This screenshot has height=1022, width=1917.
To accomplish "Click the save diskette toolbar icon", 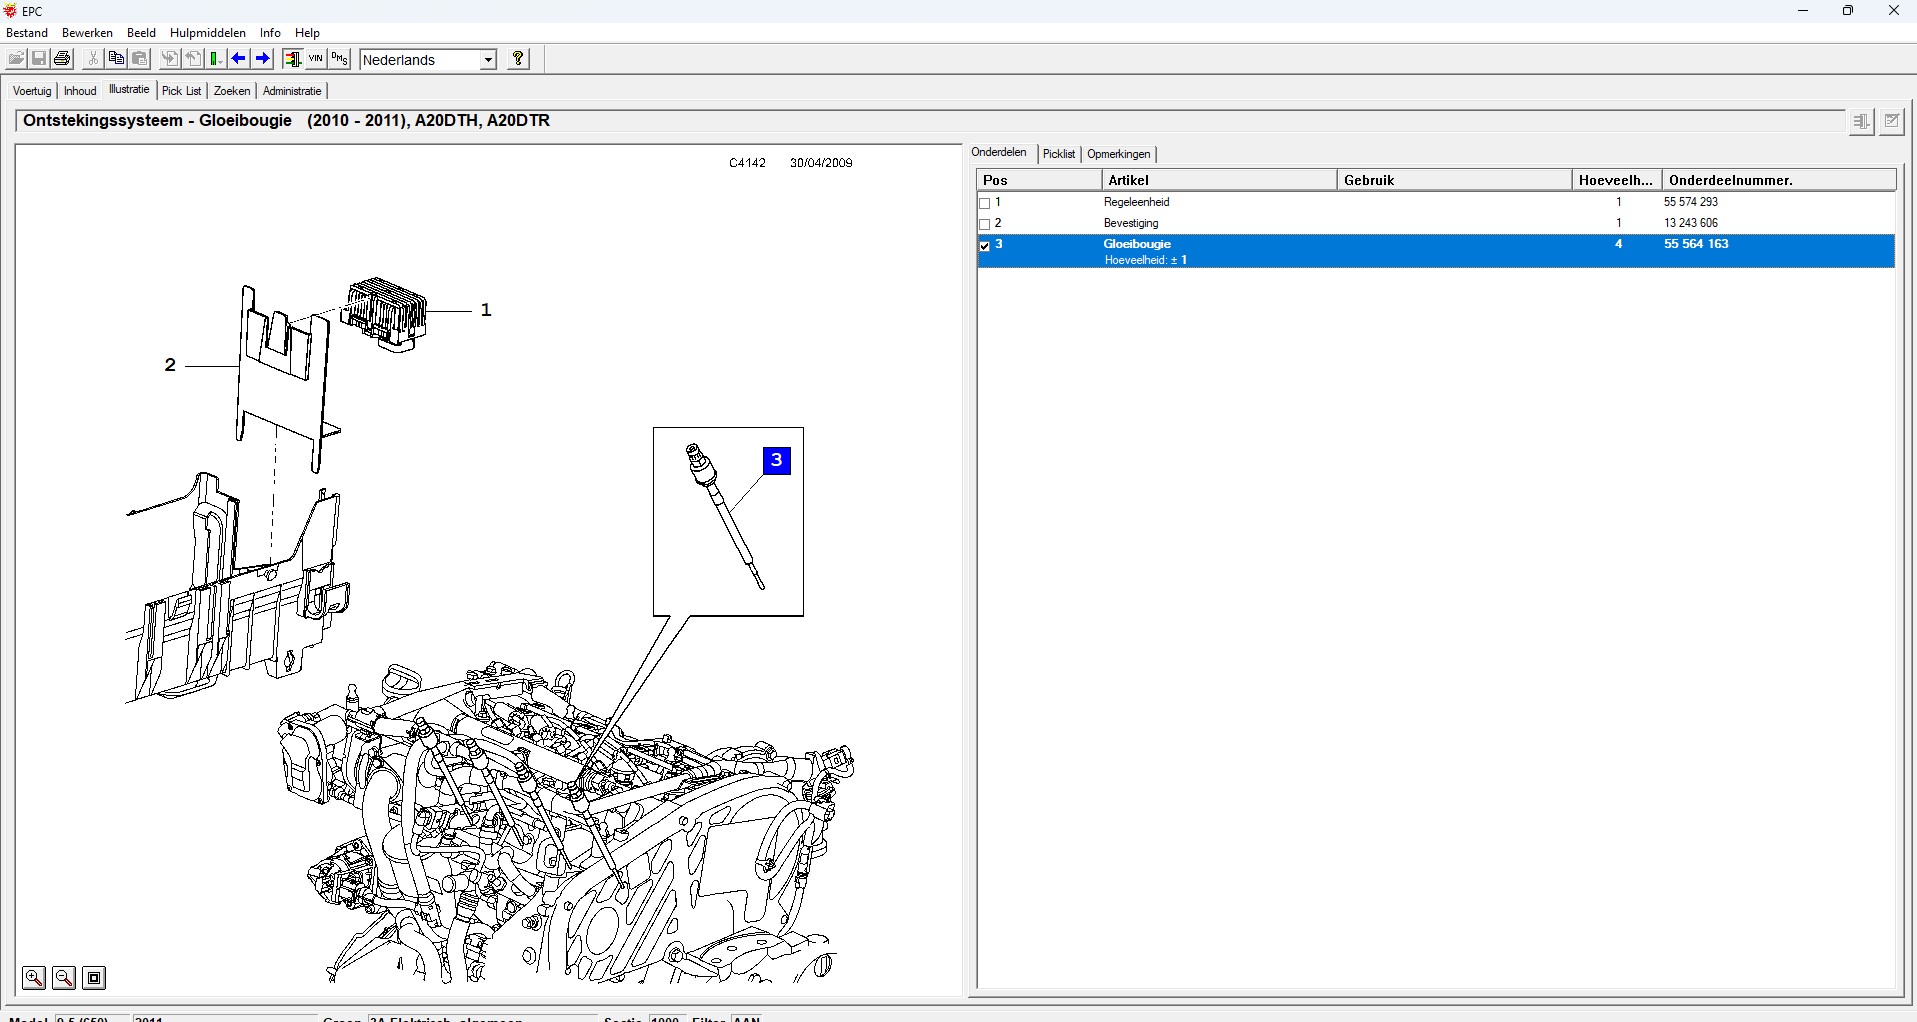I will pyautogui.click(x=39, y=59).
